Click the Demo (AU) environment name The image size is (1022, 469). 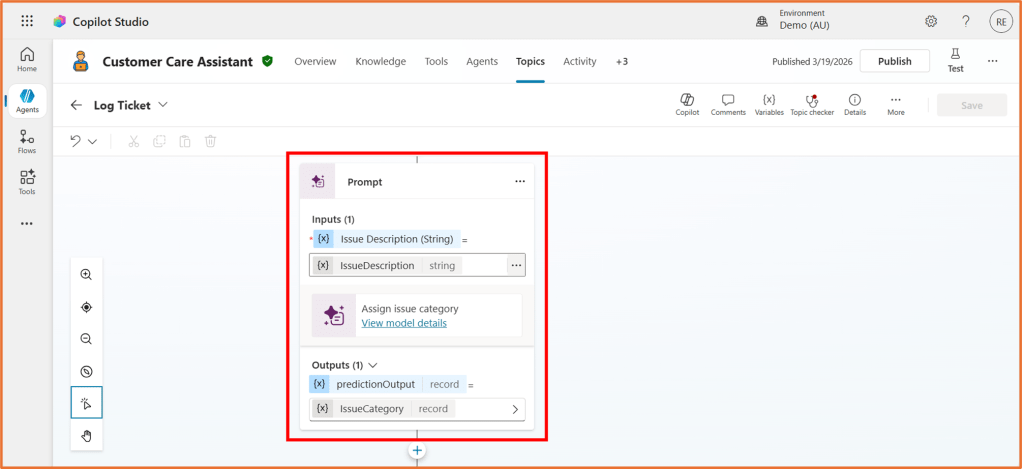click(804, 25)
